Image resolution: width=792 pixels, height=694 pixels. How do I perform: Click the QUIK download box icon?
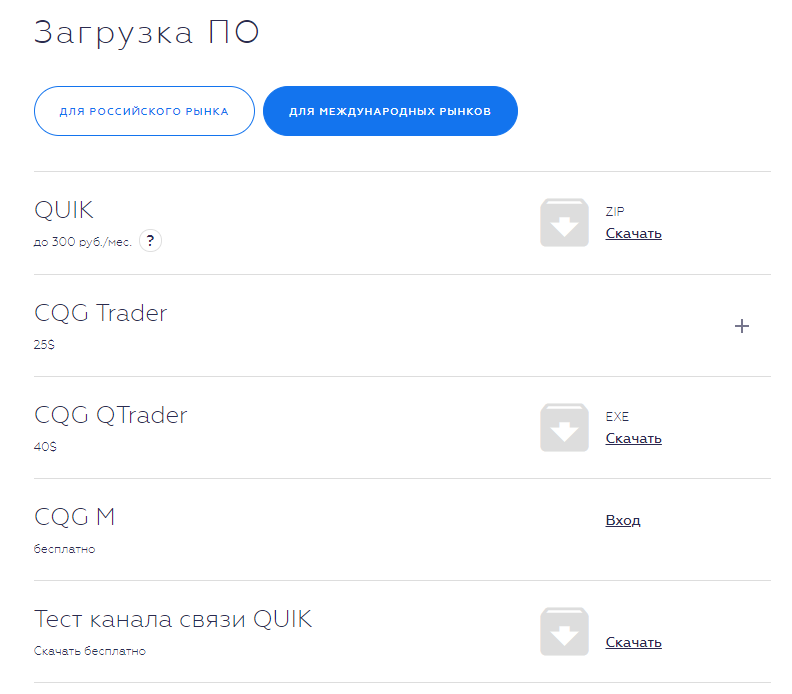[x=564, y=222]
